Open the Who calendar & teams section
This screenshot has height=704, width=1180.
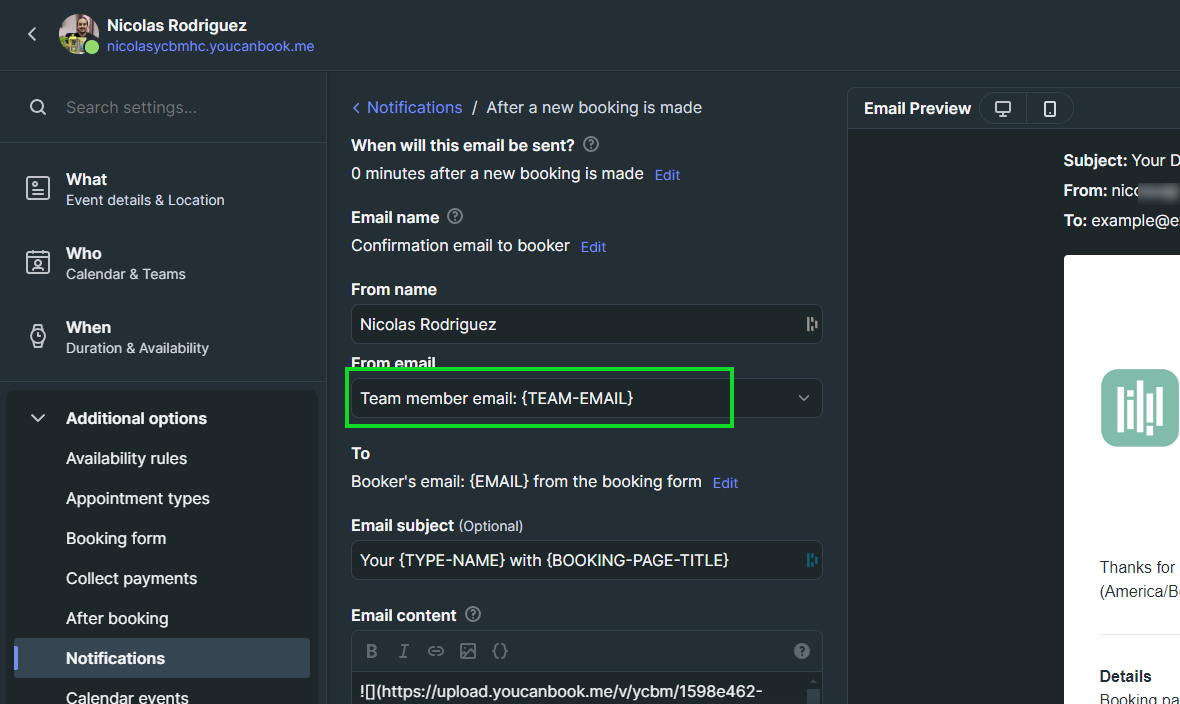point(163,263)
